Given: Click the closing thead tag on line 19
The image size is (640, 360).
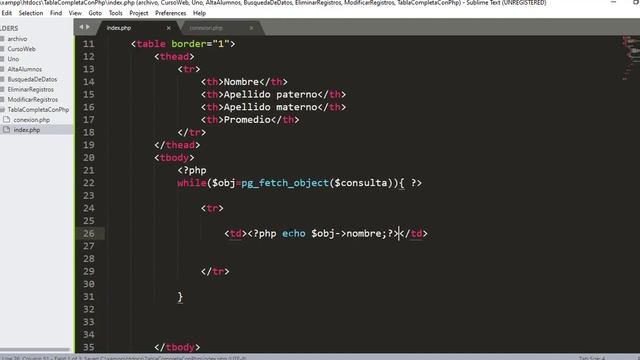Looking at the screenshot, I should [x=177, y=145].
